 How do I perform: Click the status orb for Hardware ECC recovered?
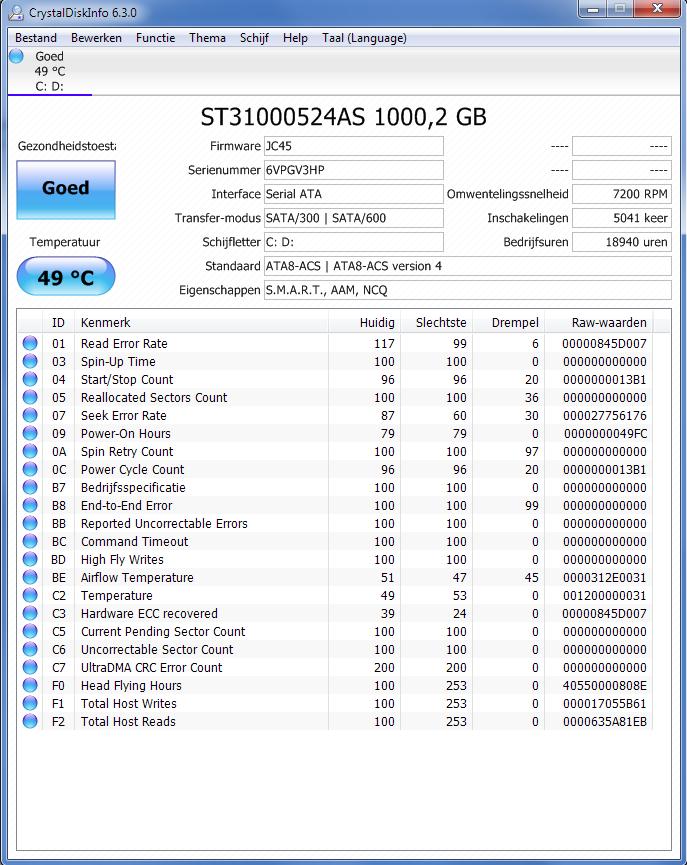pyautogui.click(x=30, y=613)
